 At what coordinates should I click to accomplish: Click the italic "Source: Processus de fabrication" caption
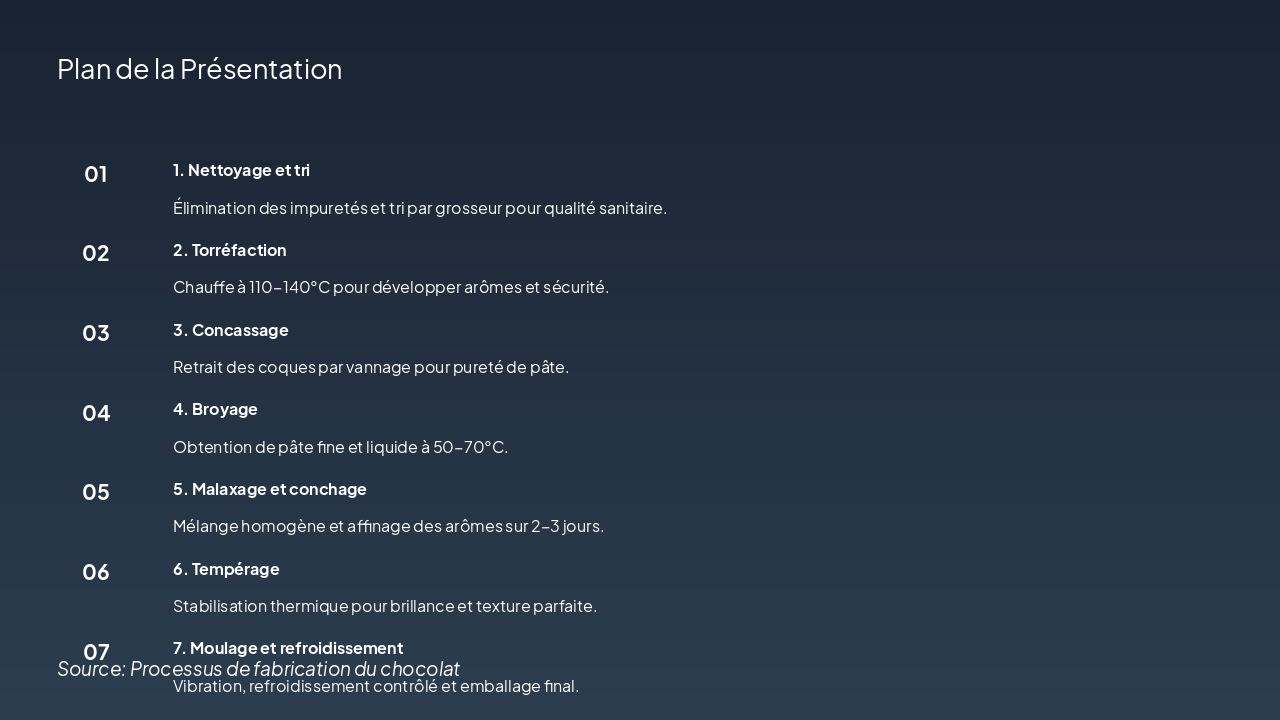click(258, 669)
